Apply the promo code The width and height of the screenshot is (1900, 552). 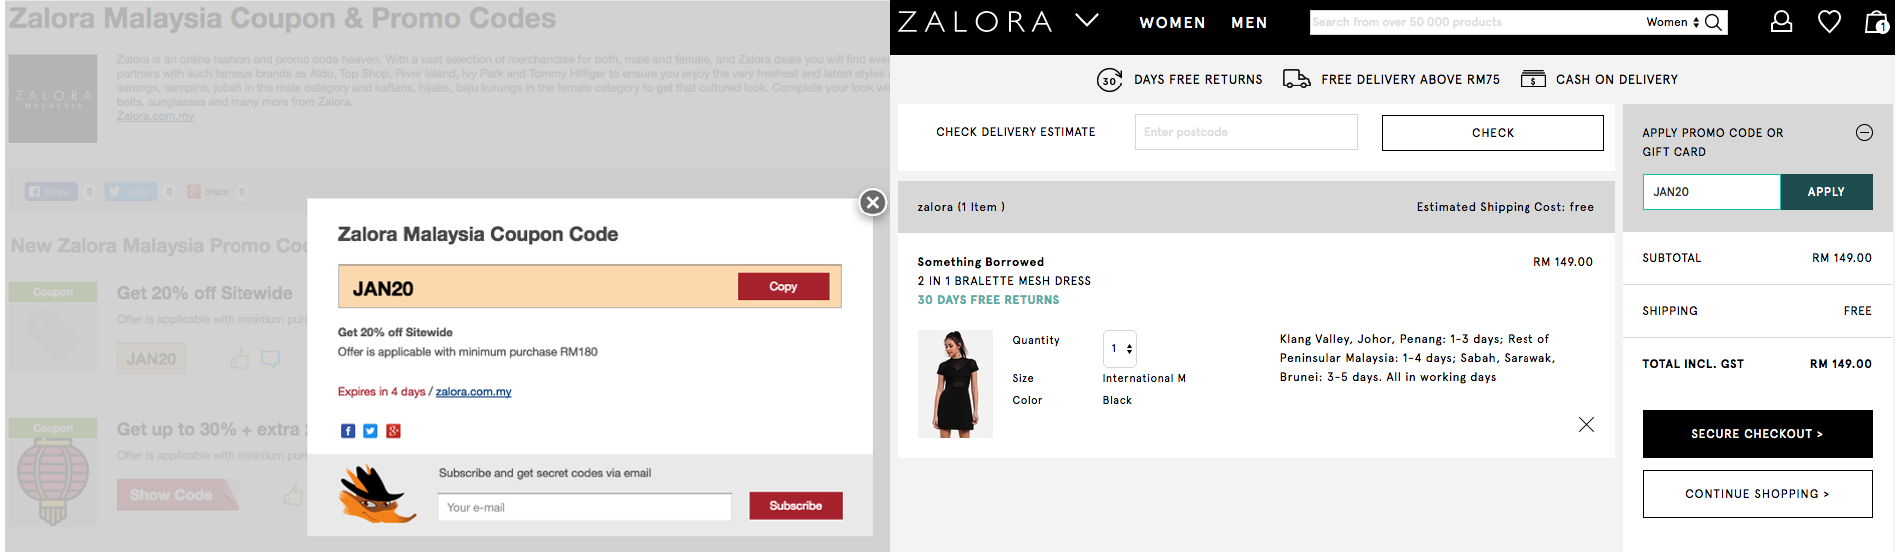[1826, 192]
